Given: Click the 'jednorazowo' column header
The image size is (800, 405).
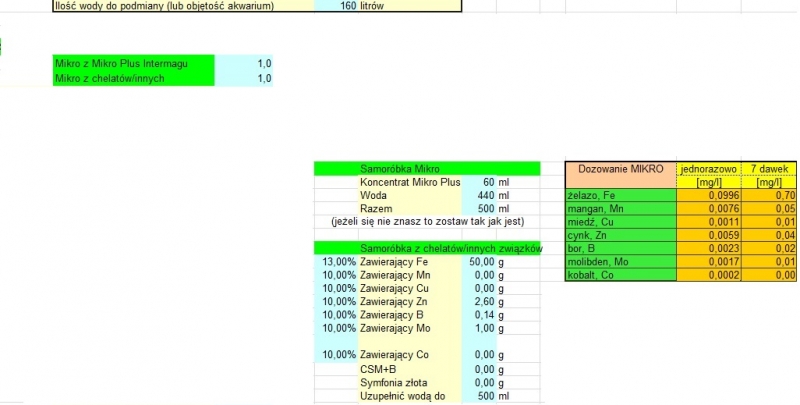Looking at the screenshot, I should (x=709, y=169).
